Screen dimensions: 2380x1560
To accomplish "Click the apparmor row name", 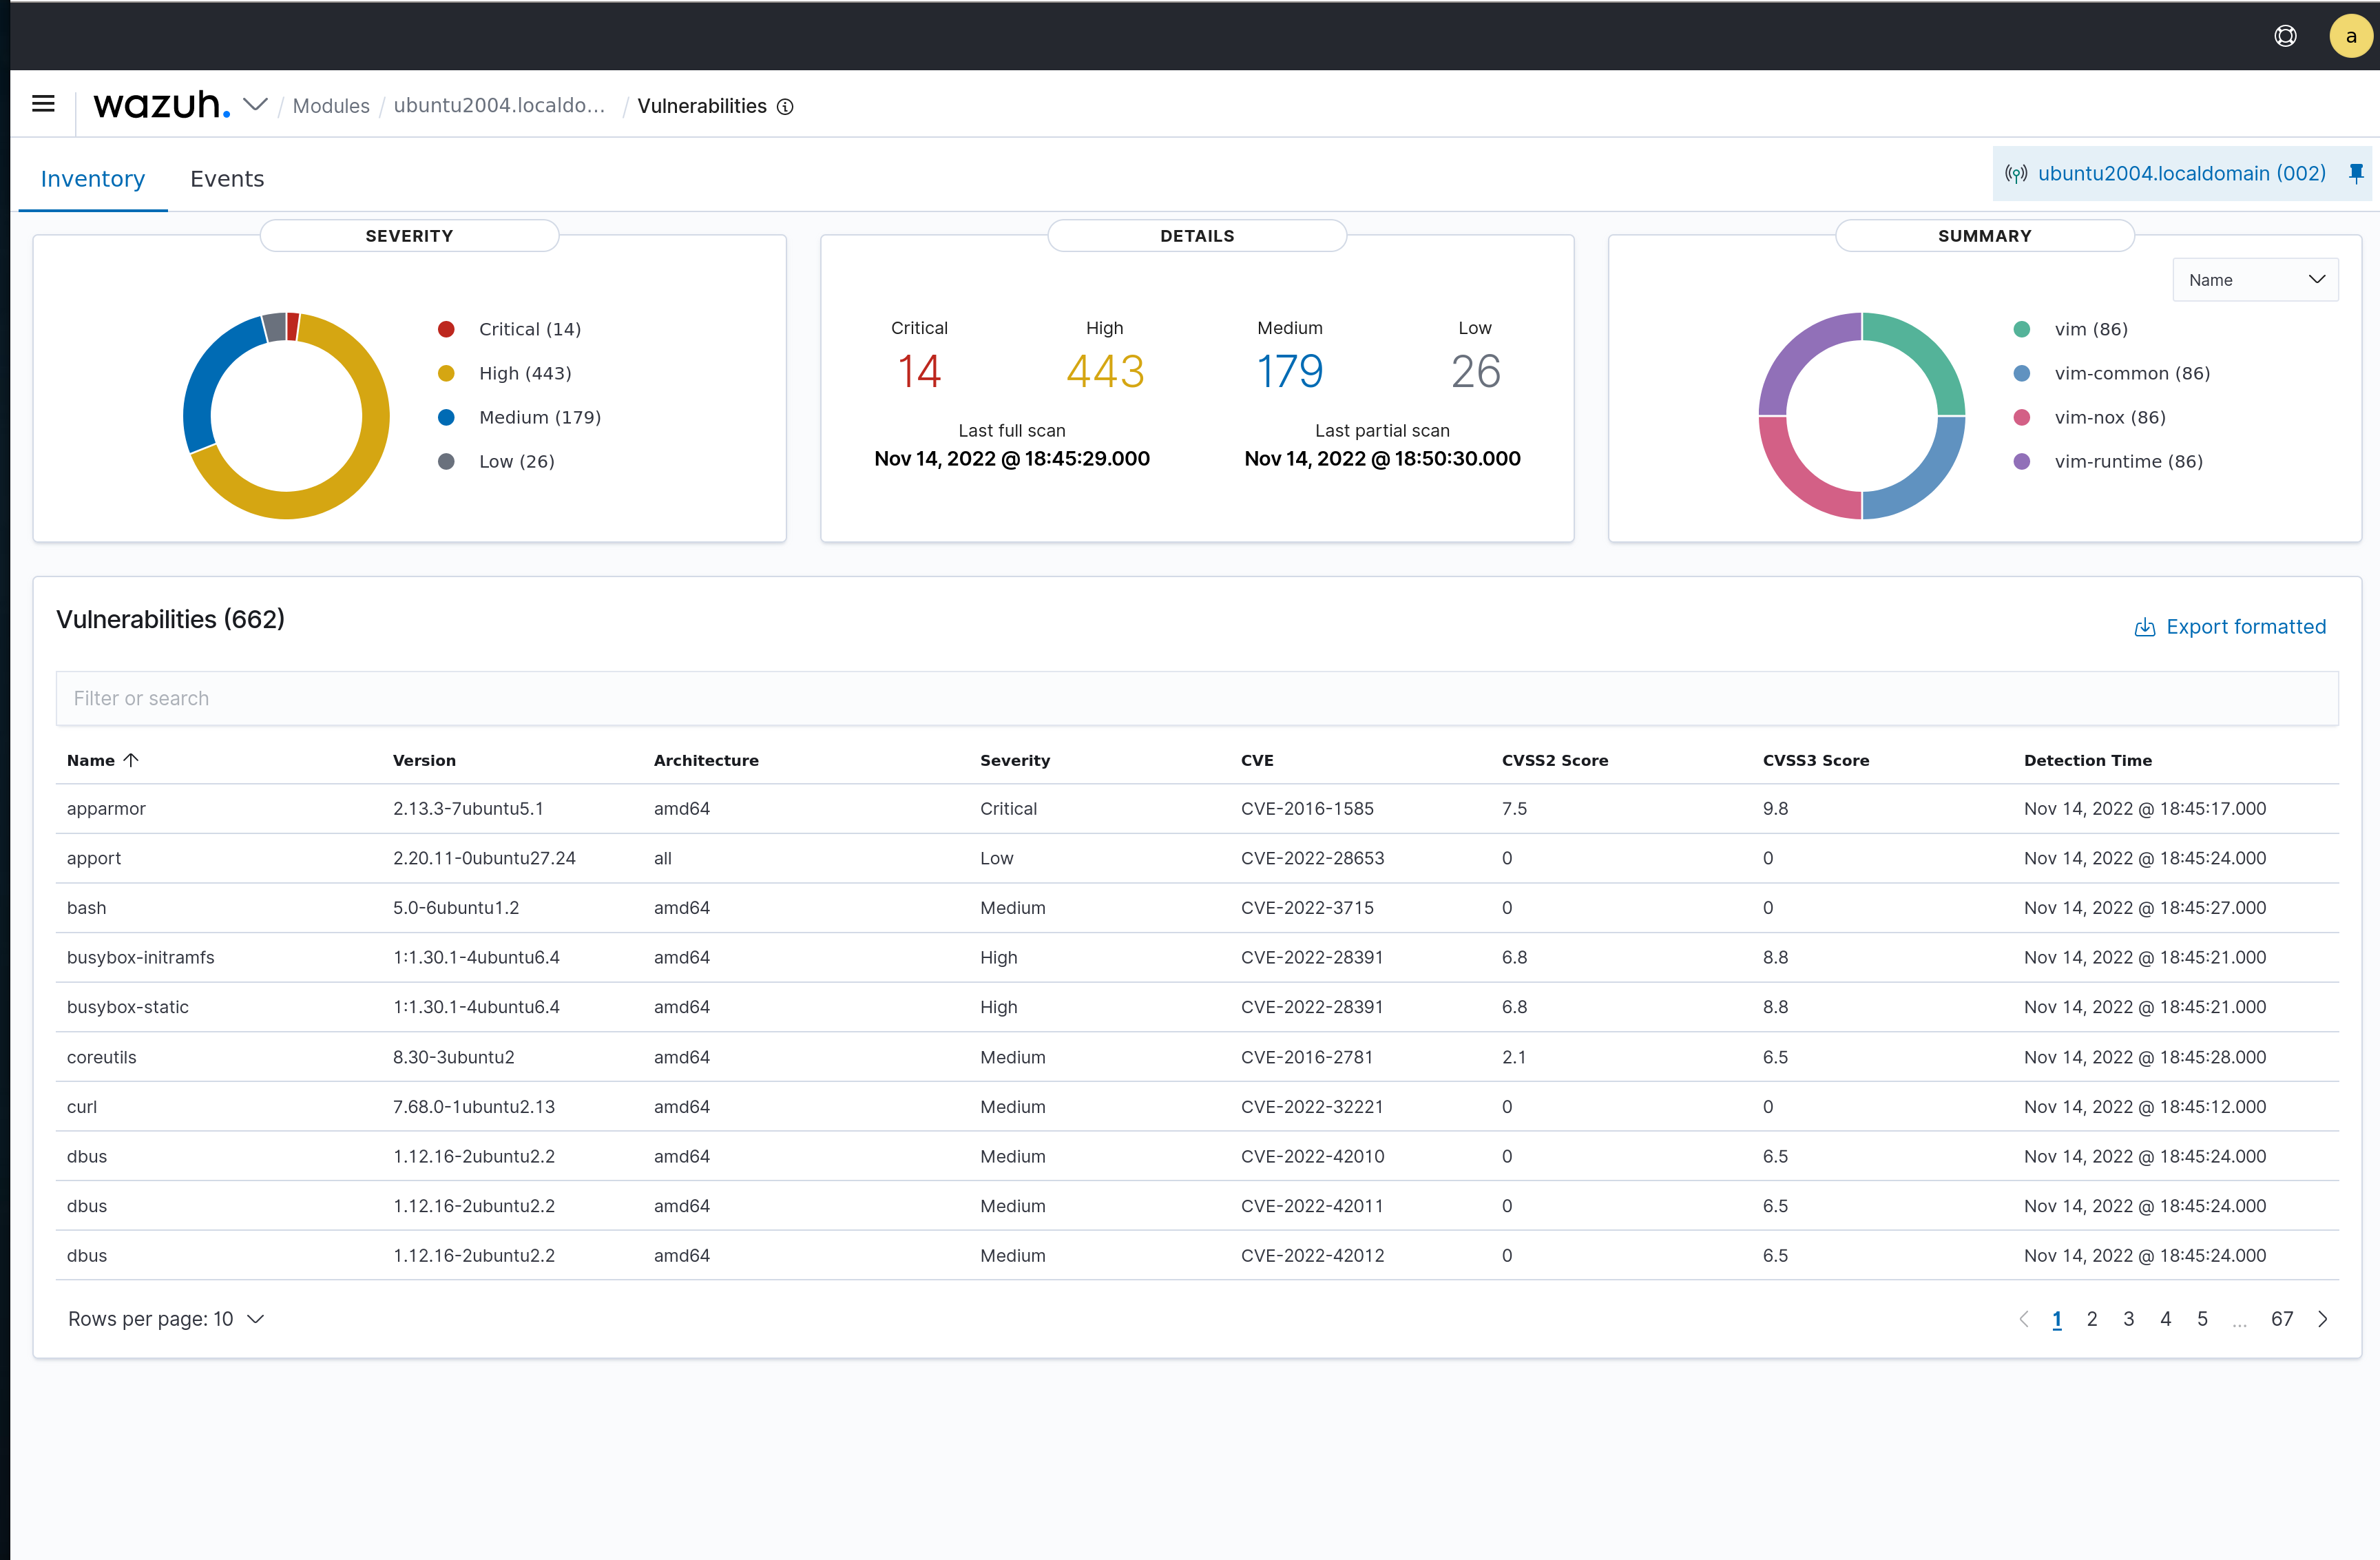I will click(x=106, y=809).
